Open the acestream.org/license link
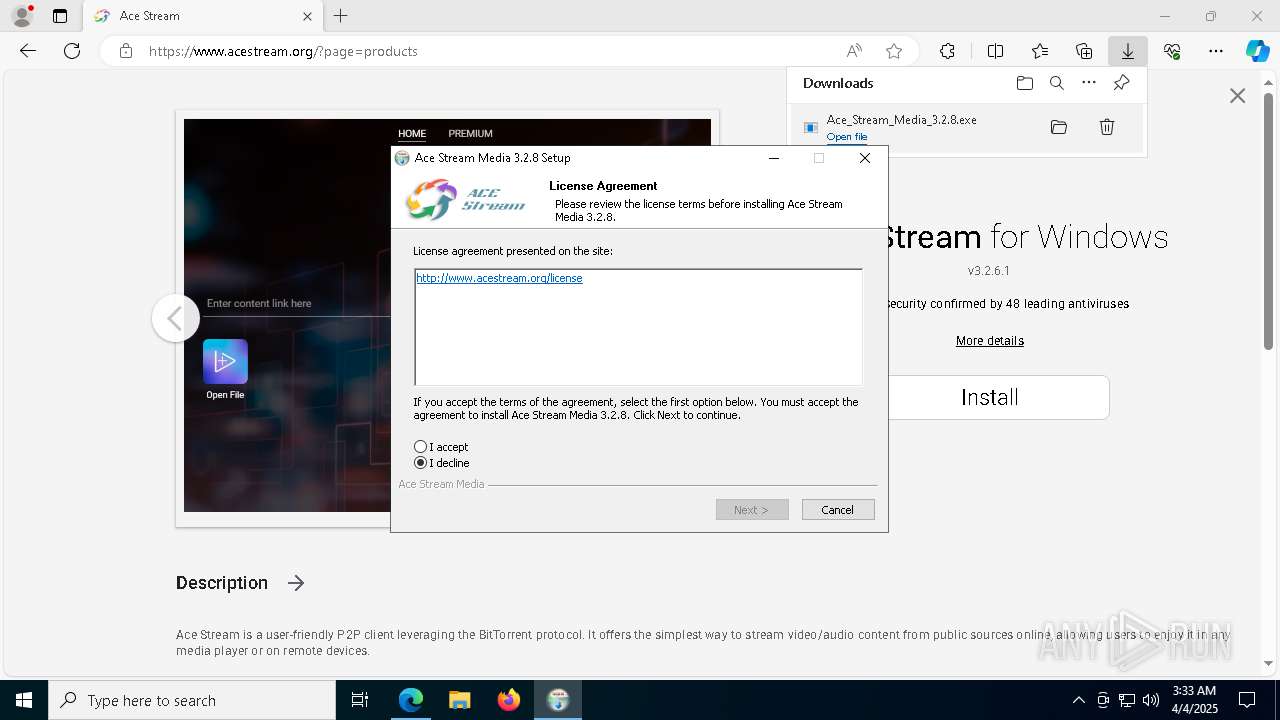This screenshot has width=1280, height=720. point(499,278)
